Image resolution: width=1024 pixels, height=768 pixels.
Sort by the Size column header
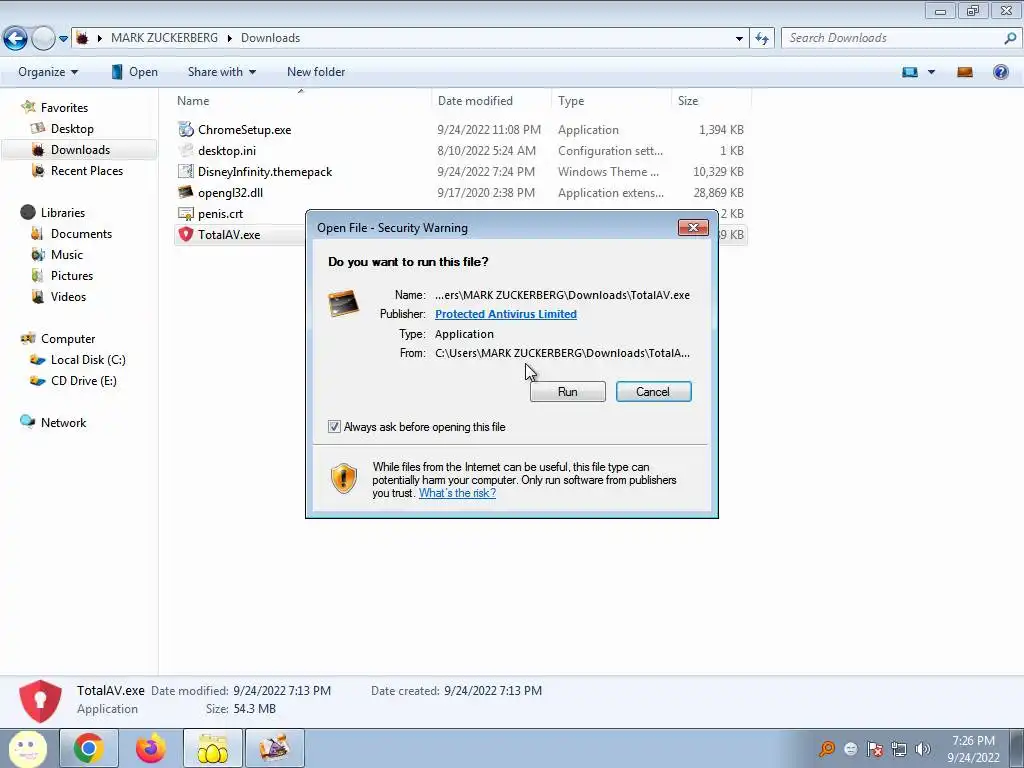711,101
